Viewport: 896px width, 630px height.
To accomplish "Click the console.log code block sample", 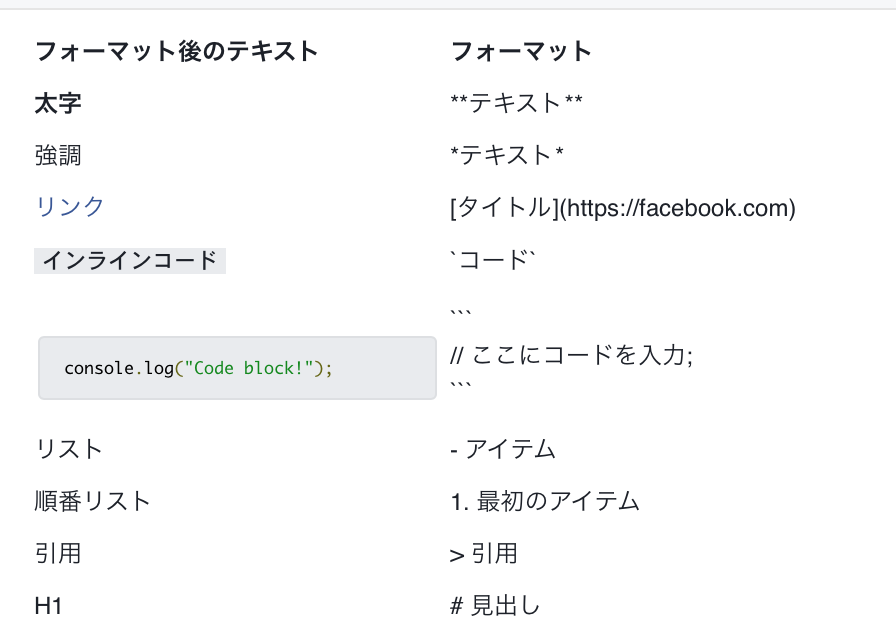I will [x=237, y=368].
